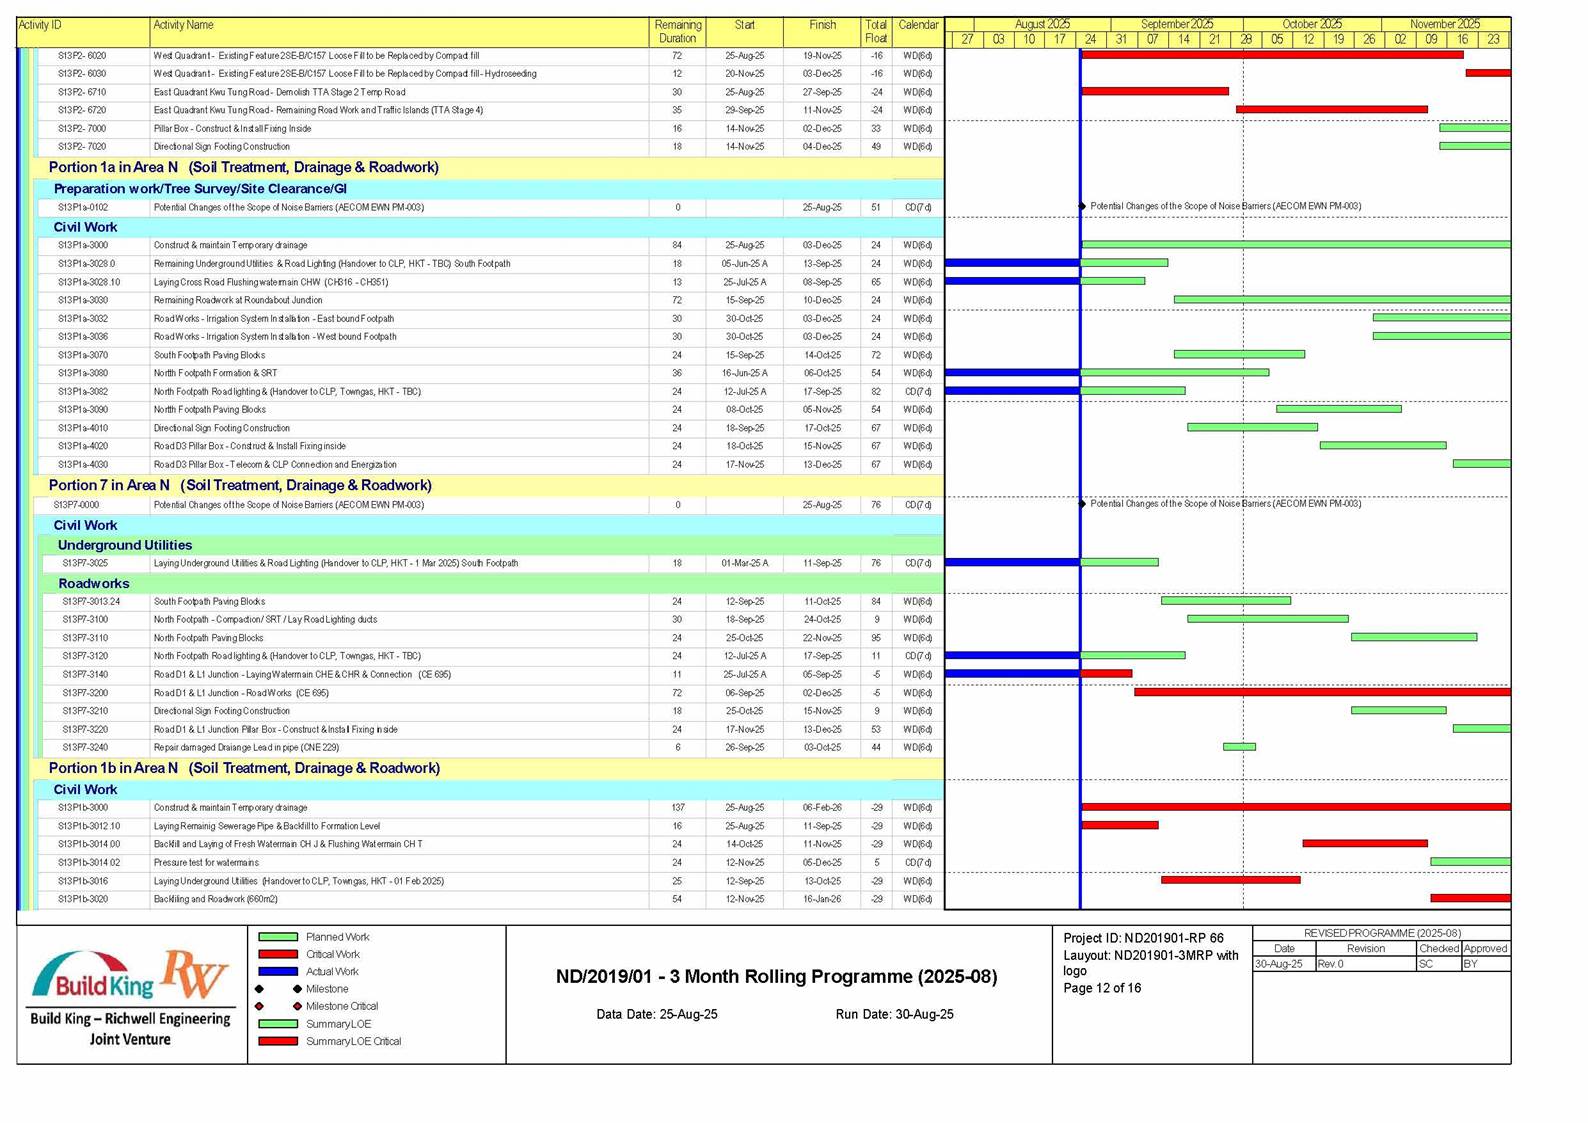1588x1123 pixels.
Task: Click the red critical bar for S13P2-6020
Action: (1272, 55)
